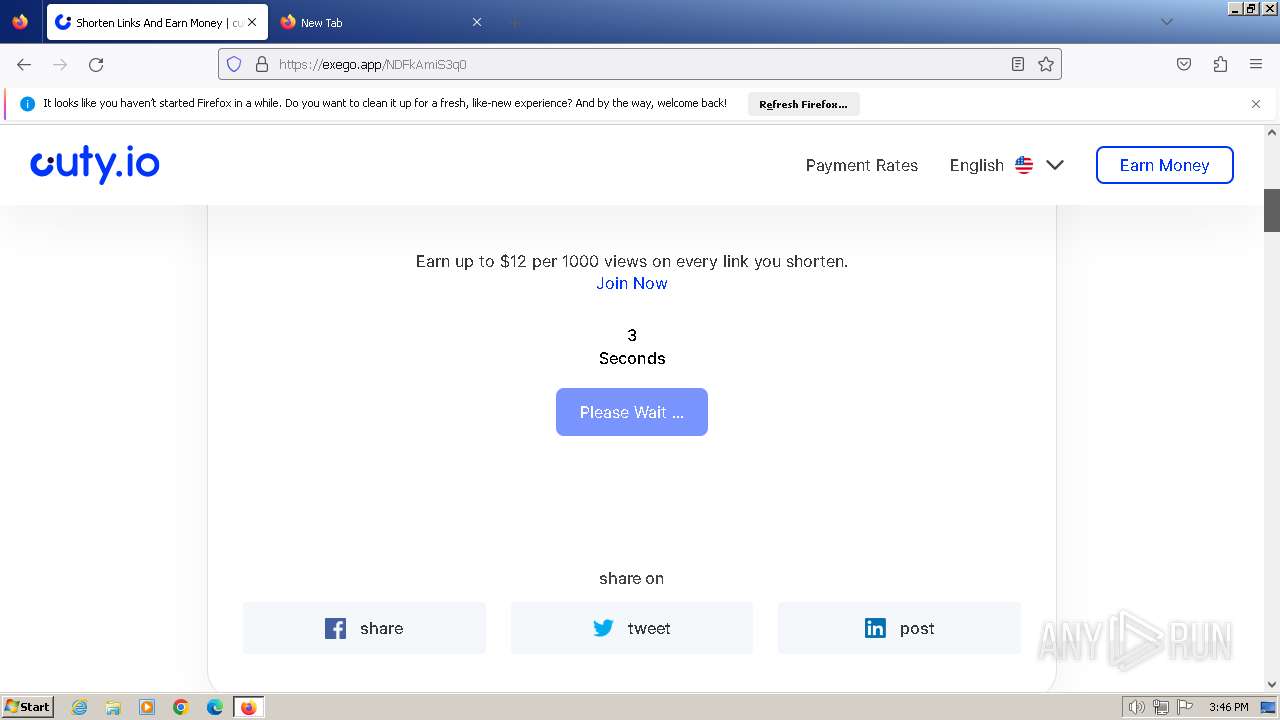Expand the English language dropdown

(x=1007, y=165)
